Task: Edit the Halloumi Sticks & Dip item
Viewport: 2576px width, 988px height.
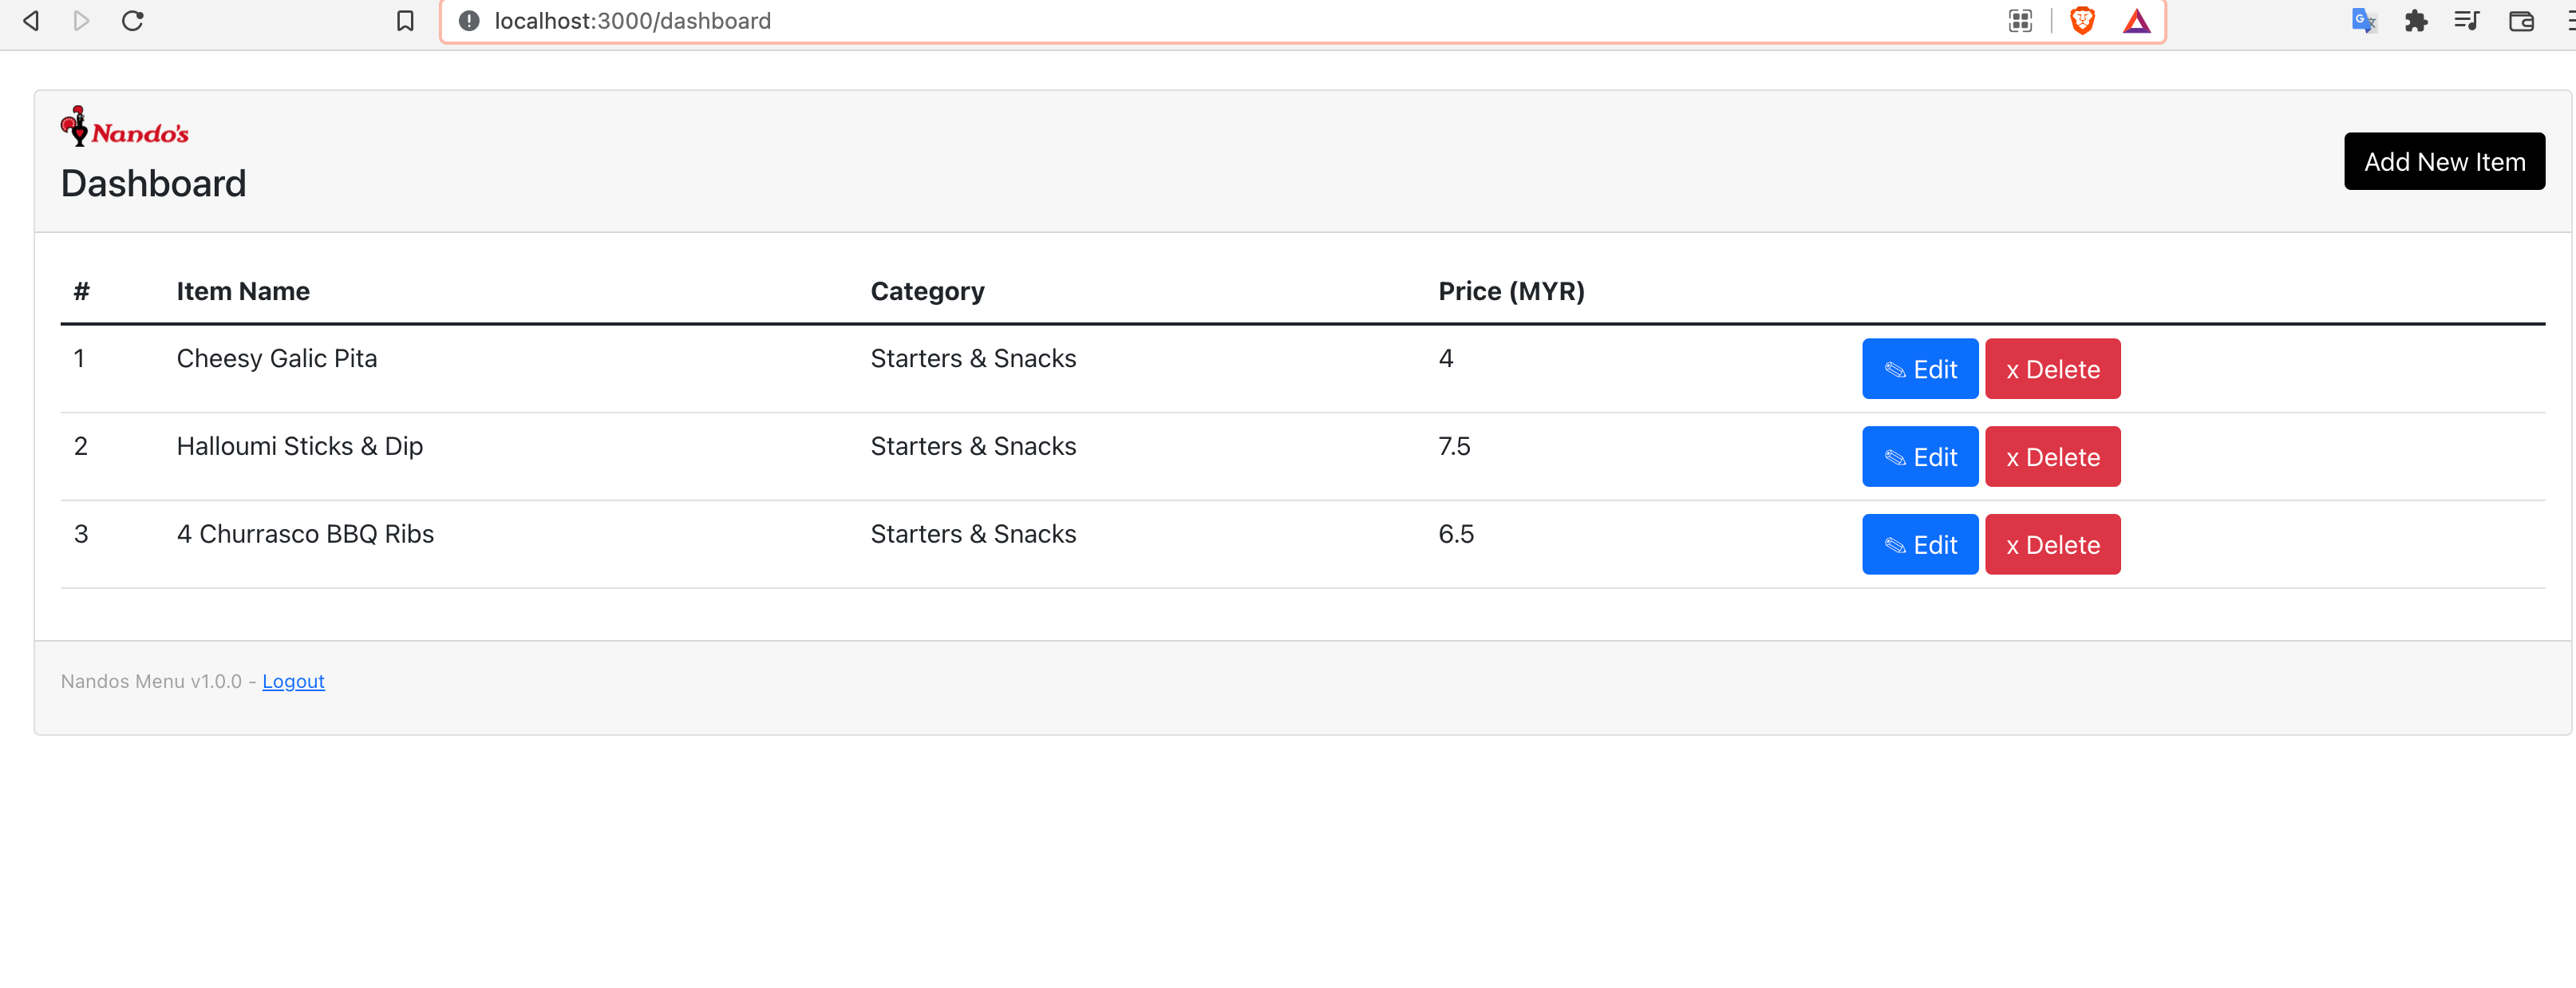Action: click(x=1919, y=457)
